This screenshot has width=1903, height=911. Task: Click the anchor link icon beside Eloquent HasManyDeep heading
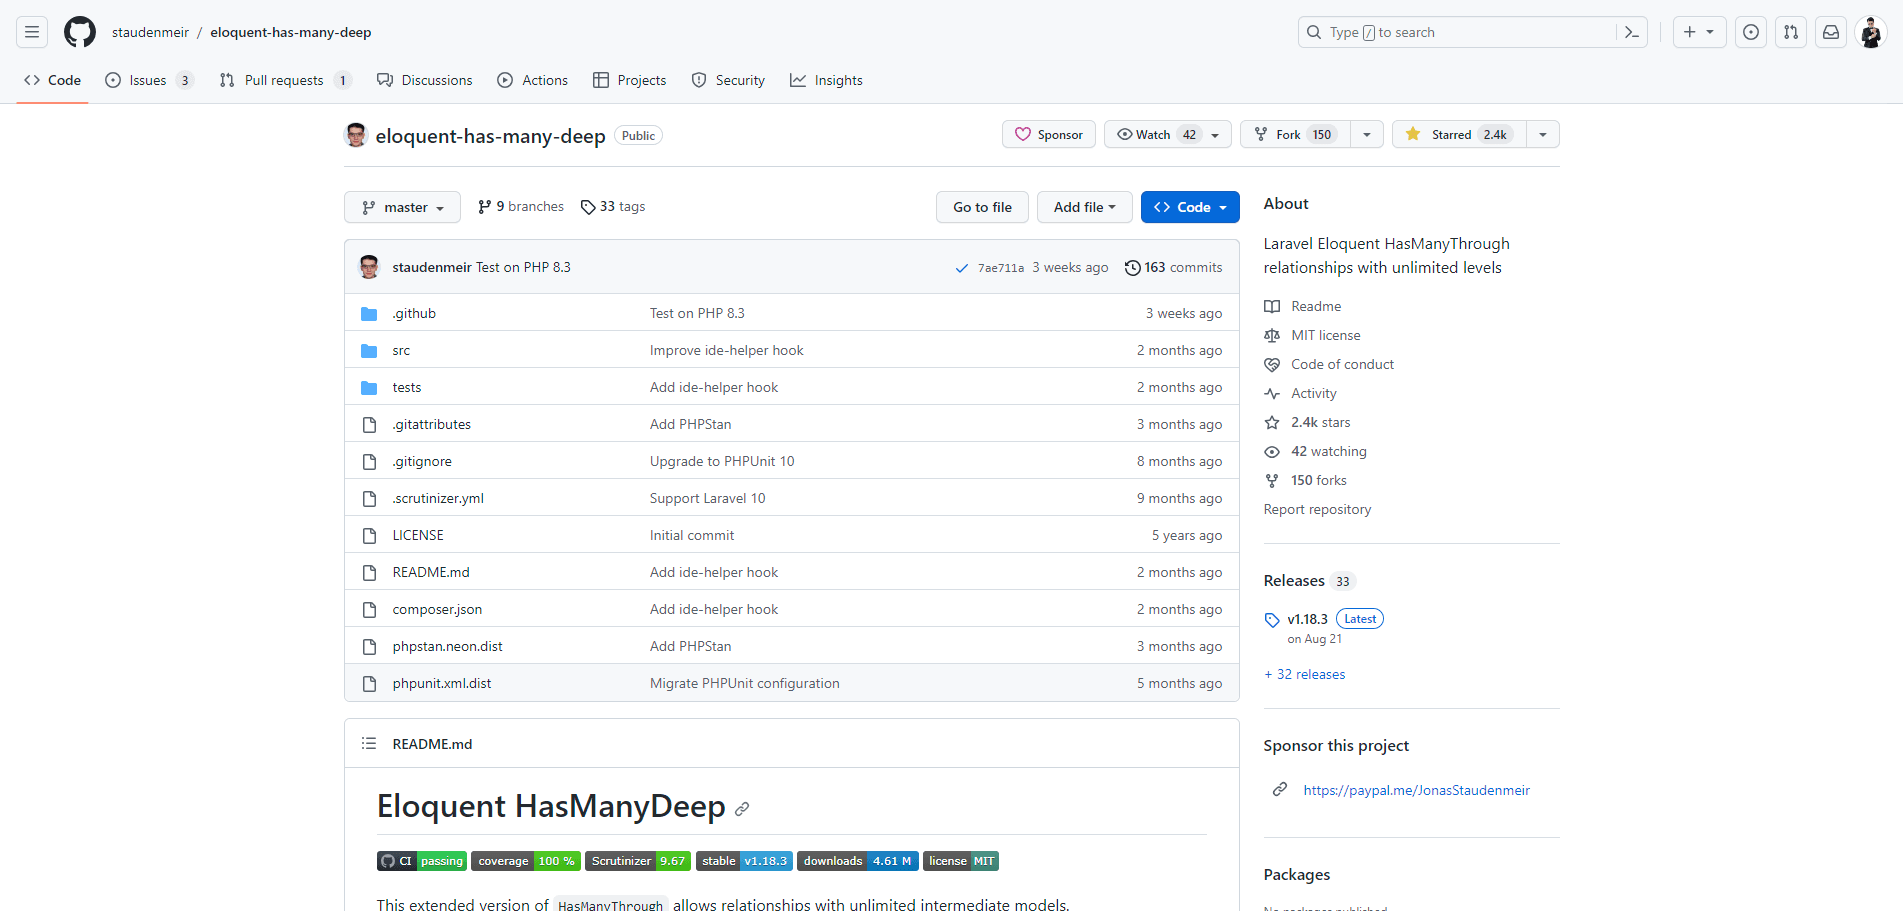pos(742,809)
